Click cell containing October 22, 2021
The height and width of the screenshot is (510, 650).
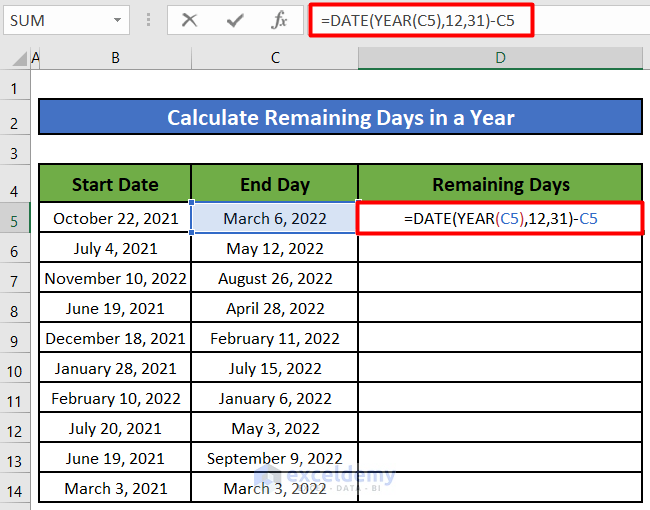tap(115, 219)
